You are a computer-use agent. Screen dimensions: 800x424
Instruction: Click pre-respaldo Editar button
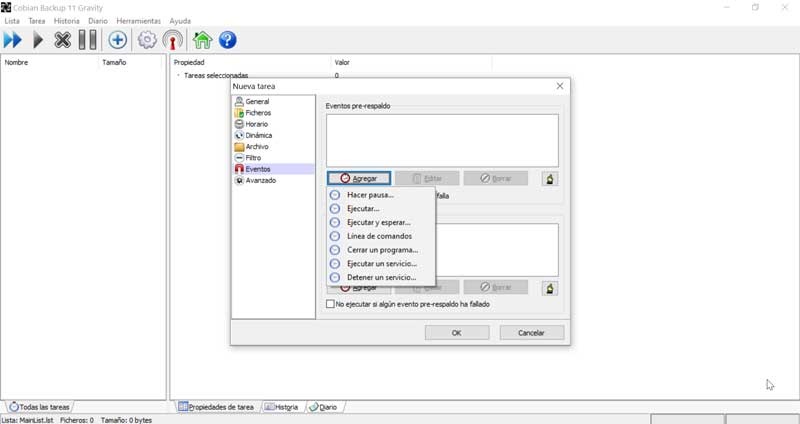click(427, 178)
